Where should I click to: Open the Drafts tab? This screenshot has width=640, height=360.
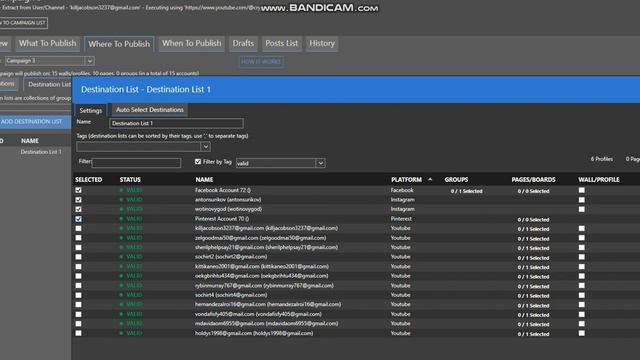click(x=243, y=43)
